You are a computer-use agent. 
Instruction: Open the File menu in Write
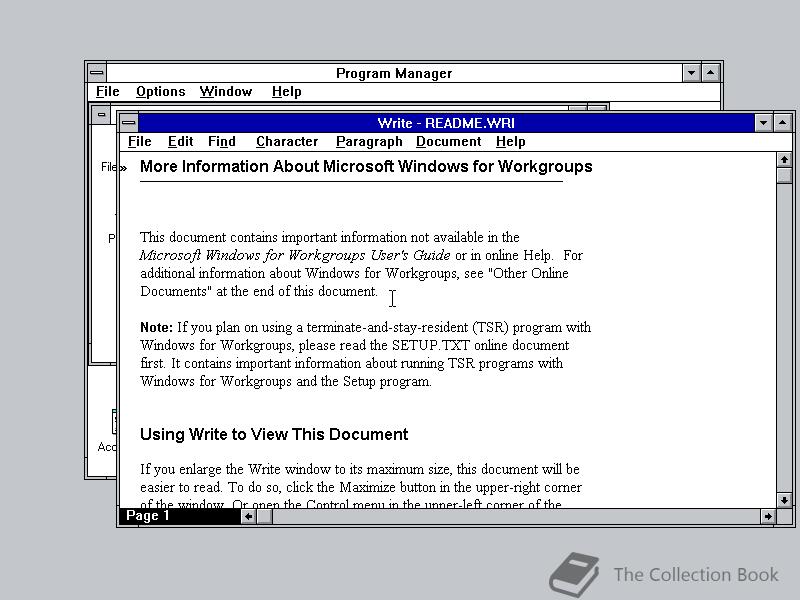point(139,141)
